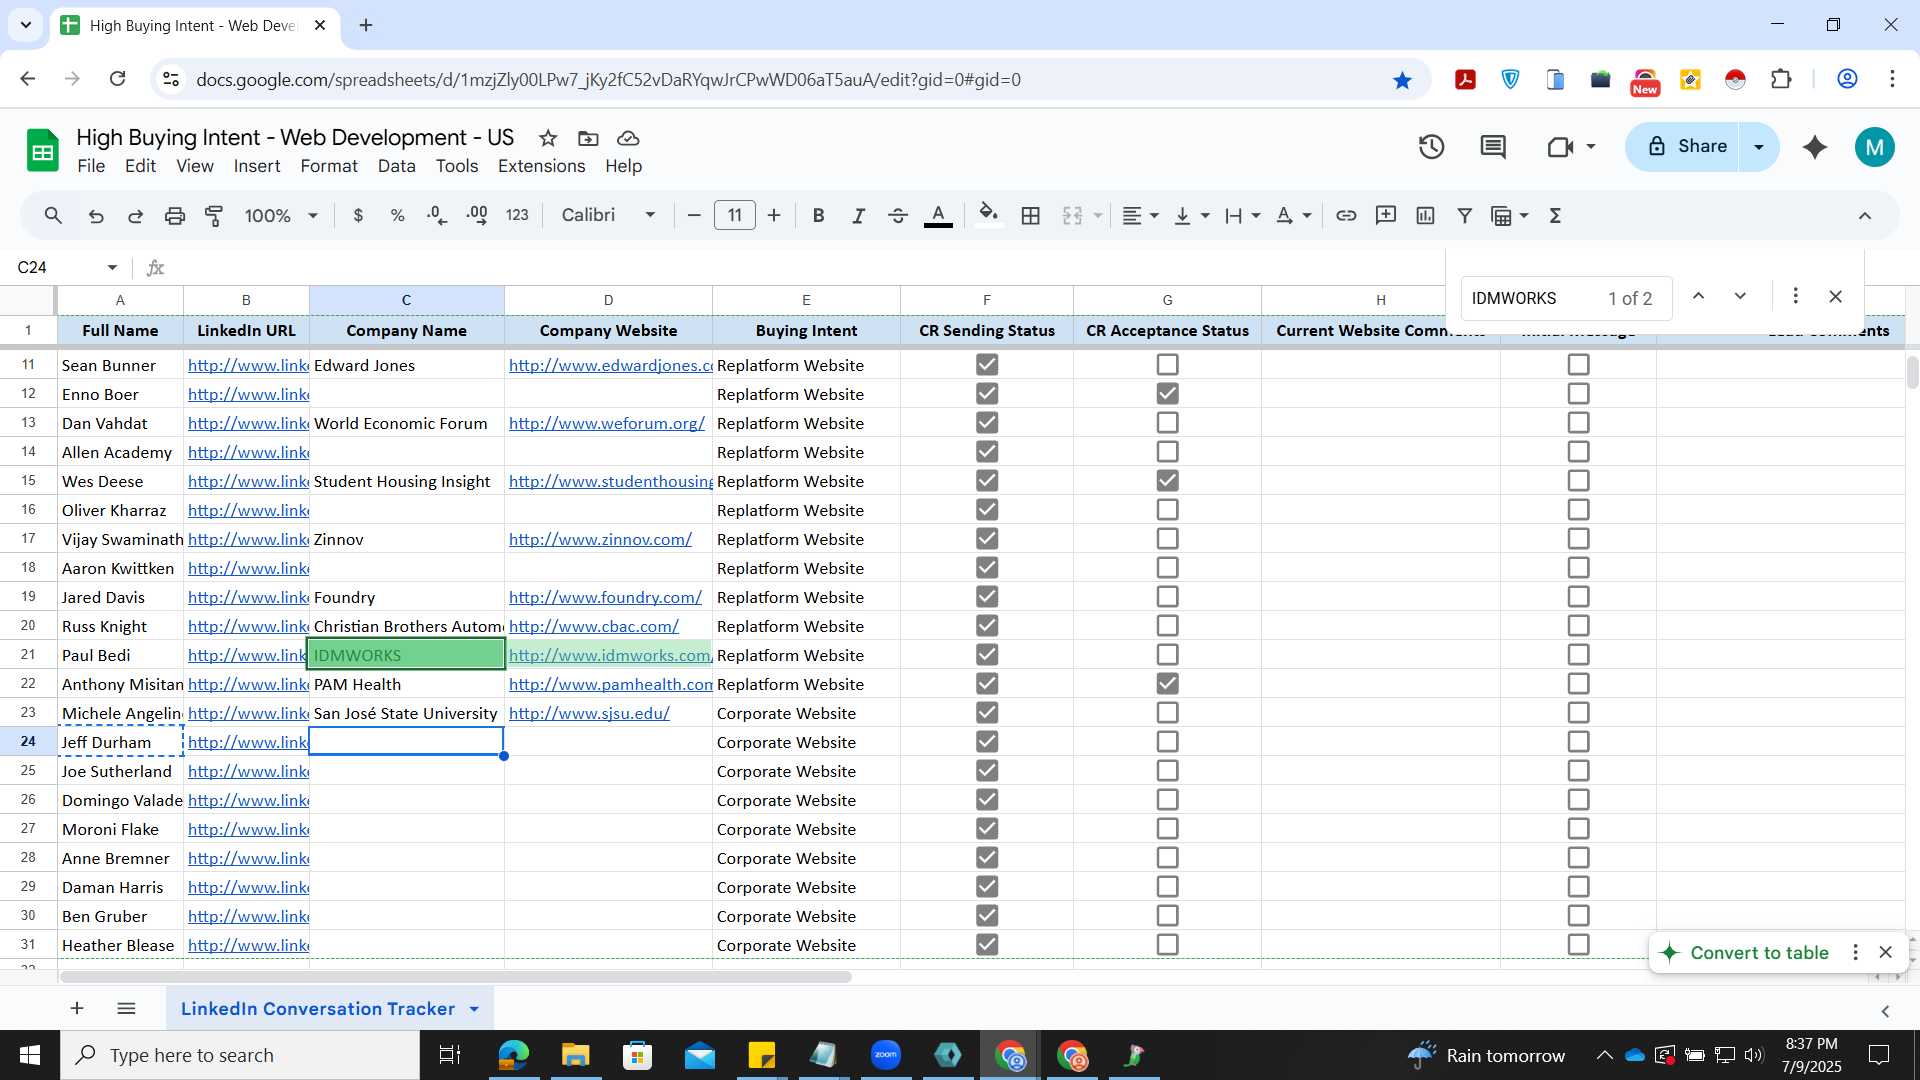Open the edwardjones.com website link
This screenshot has width=1920, height=1080.
point(610,365)
